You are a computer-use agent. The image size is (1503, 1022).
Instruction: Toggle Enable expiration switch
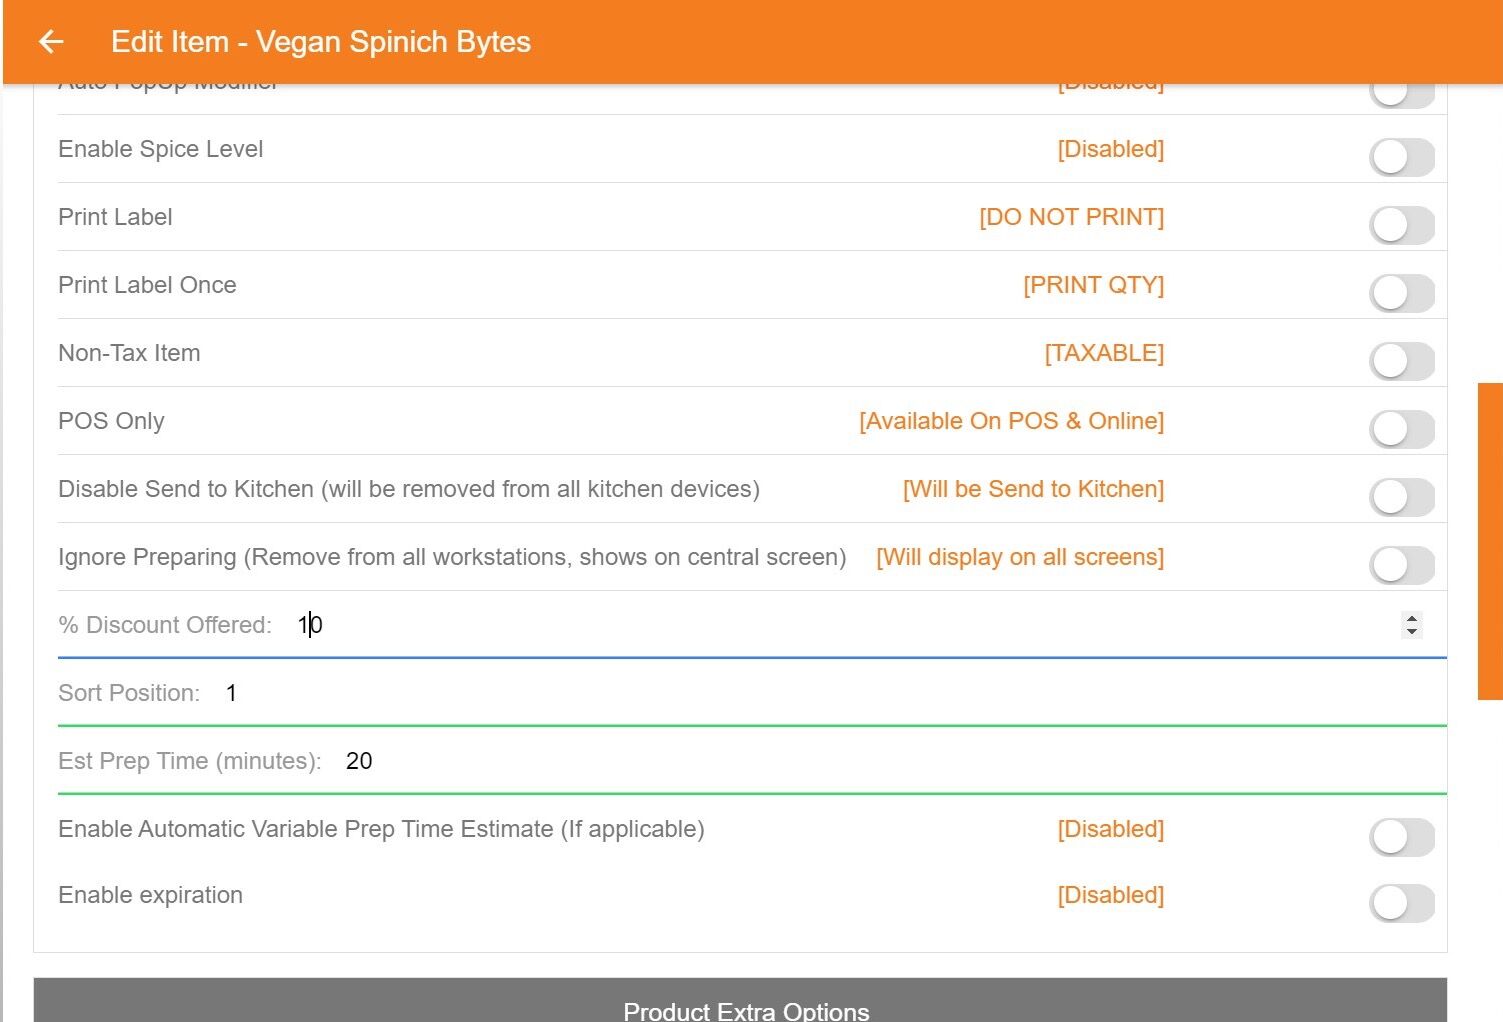(x=1401, y=903)
